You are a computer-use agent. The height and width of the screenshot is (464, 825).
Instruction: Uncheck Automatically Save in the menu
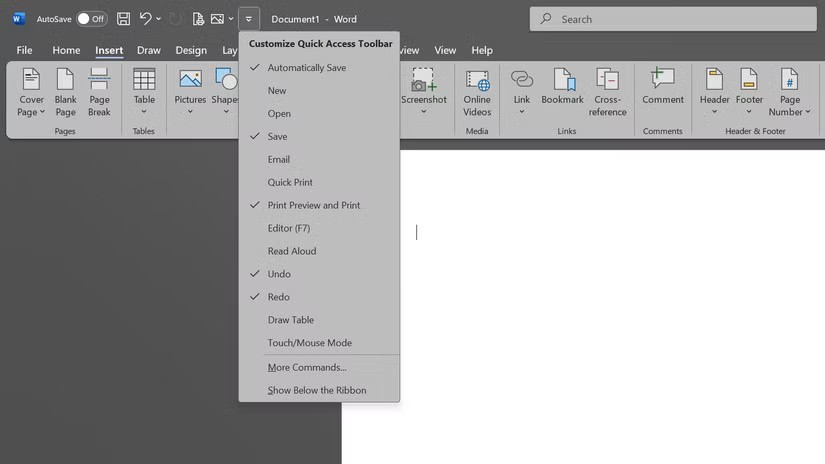click(x=306, y=68)
